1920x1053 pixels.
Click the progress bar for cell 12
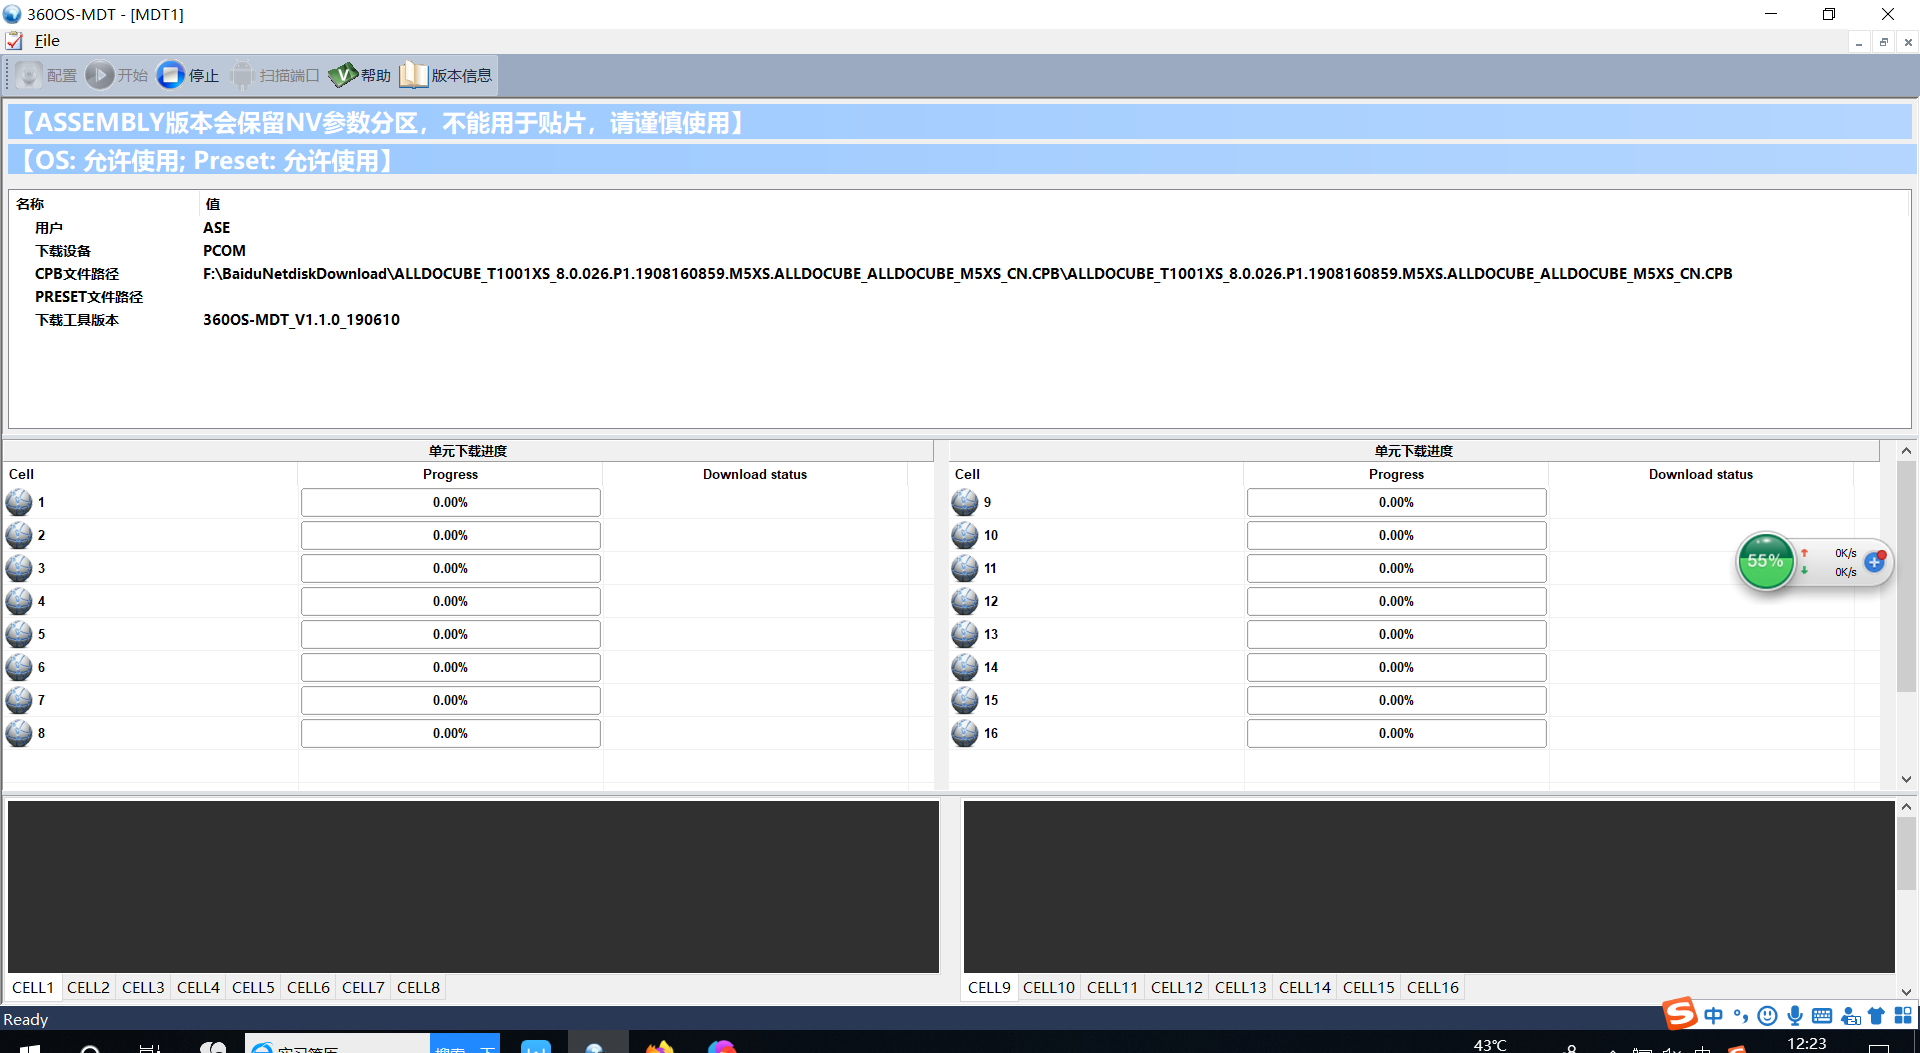1396,601
